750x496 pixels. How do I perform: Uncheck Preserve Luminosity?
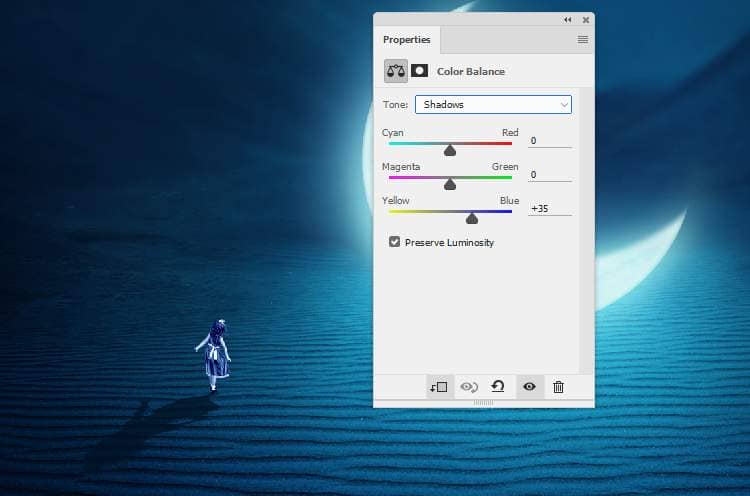(394, 242)
